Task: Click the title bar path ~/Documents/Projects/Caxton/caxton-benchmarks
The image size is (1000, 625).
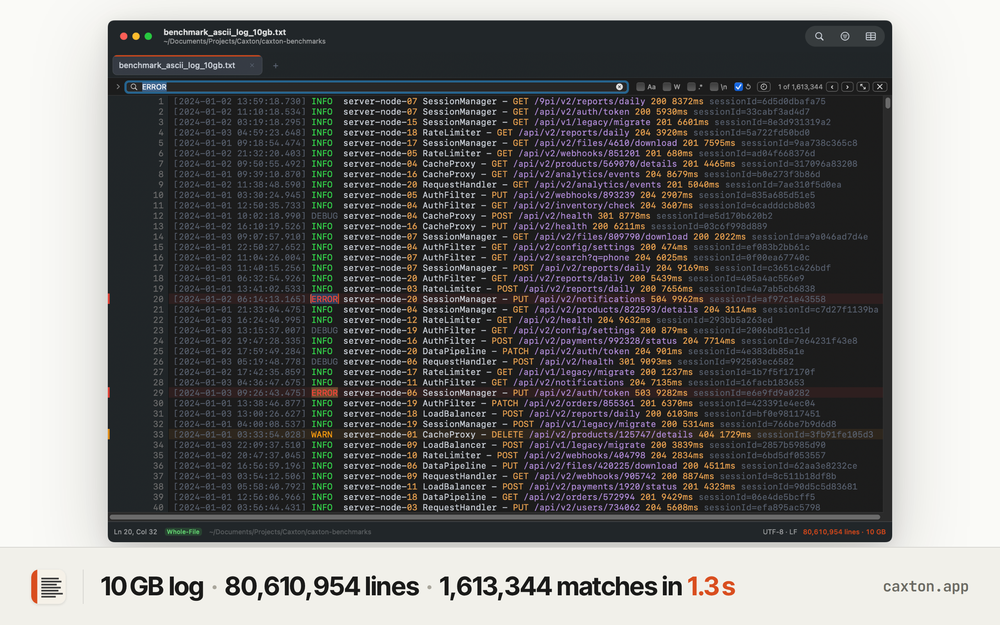Action: [x=244, y=41]
